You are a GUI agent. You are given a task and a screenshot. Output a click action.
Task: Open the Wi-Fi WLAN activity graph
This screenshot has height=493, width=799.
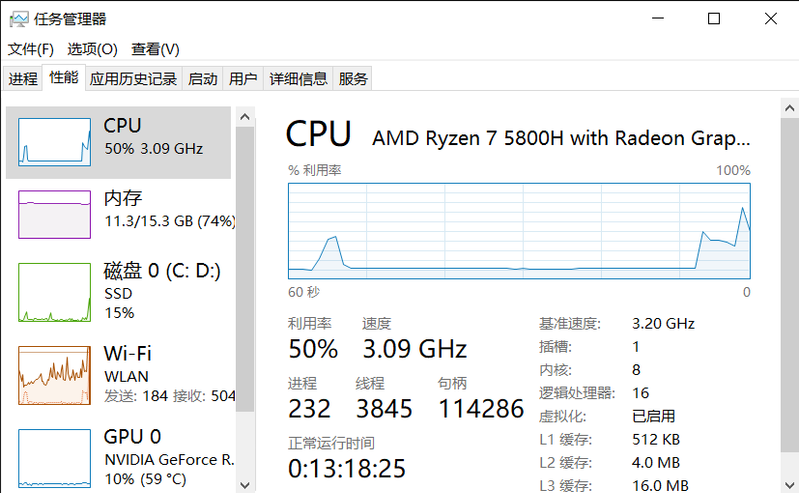pos(55,376)
